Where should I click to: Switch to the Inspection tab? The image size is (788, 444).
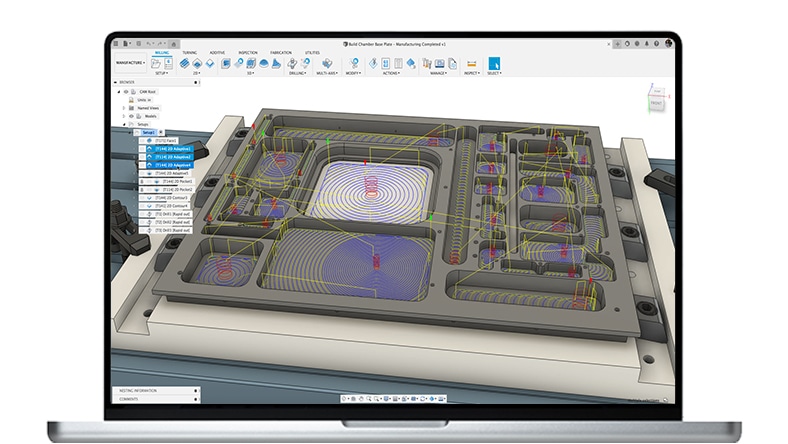point(247,52)
